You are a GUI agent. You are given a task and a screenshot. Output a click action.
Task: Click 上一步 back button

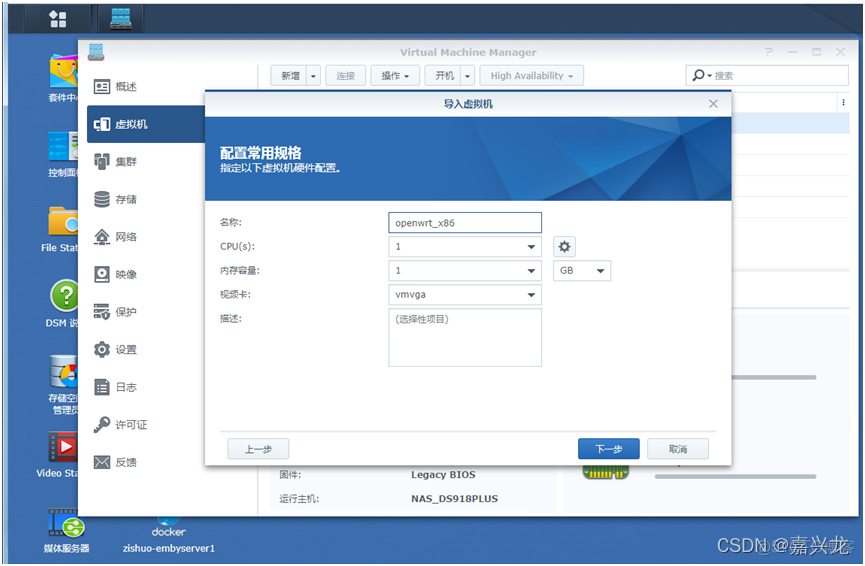[258, 449]
